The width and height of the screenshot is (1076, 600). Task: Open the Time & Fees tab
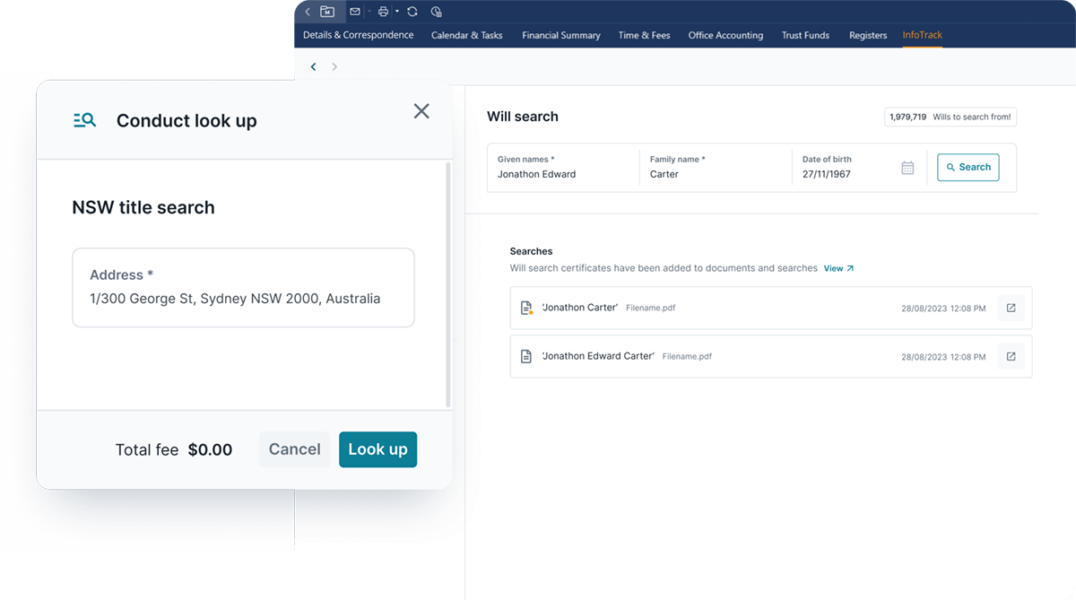pyautogui.click(x=644, y=35)
